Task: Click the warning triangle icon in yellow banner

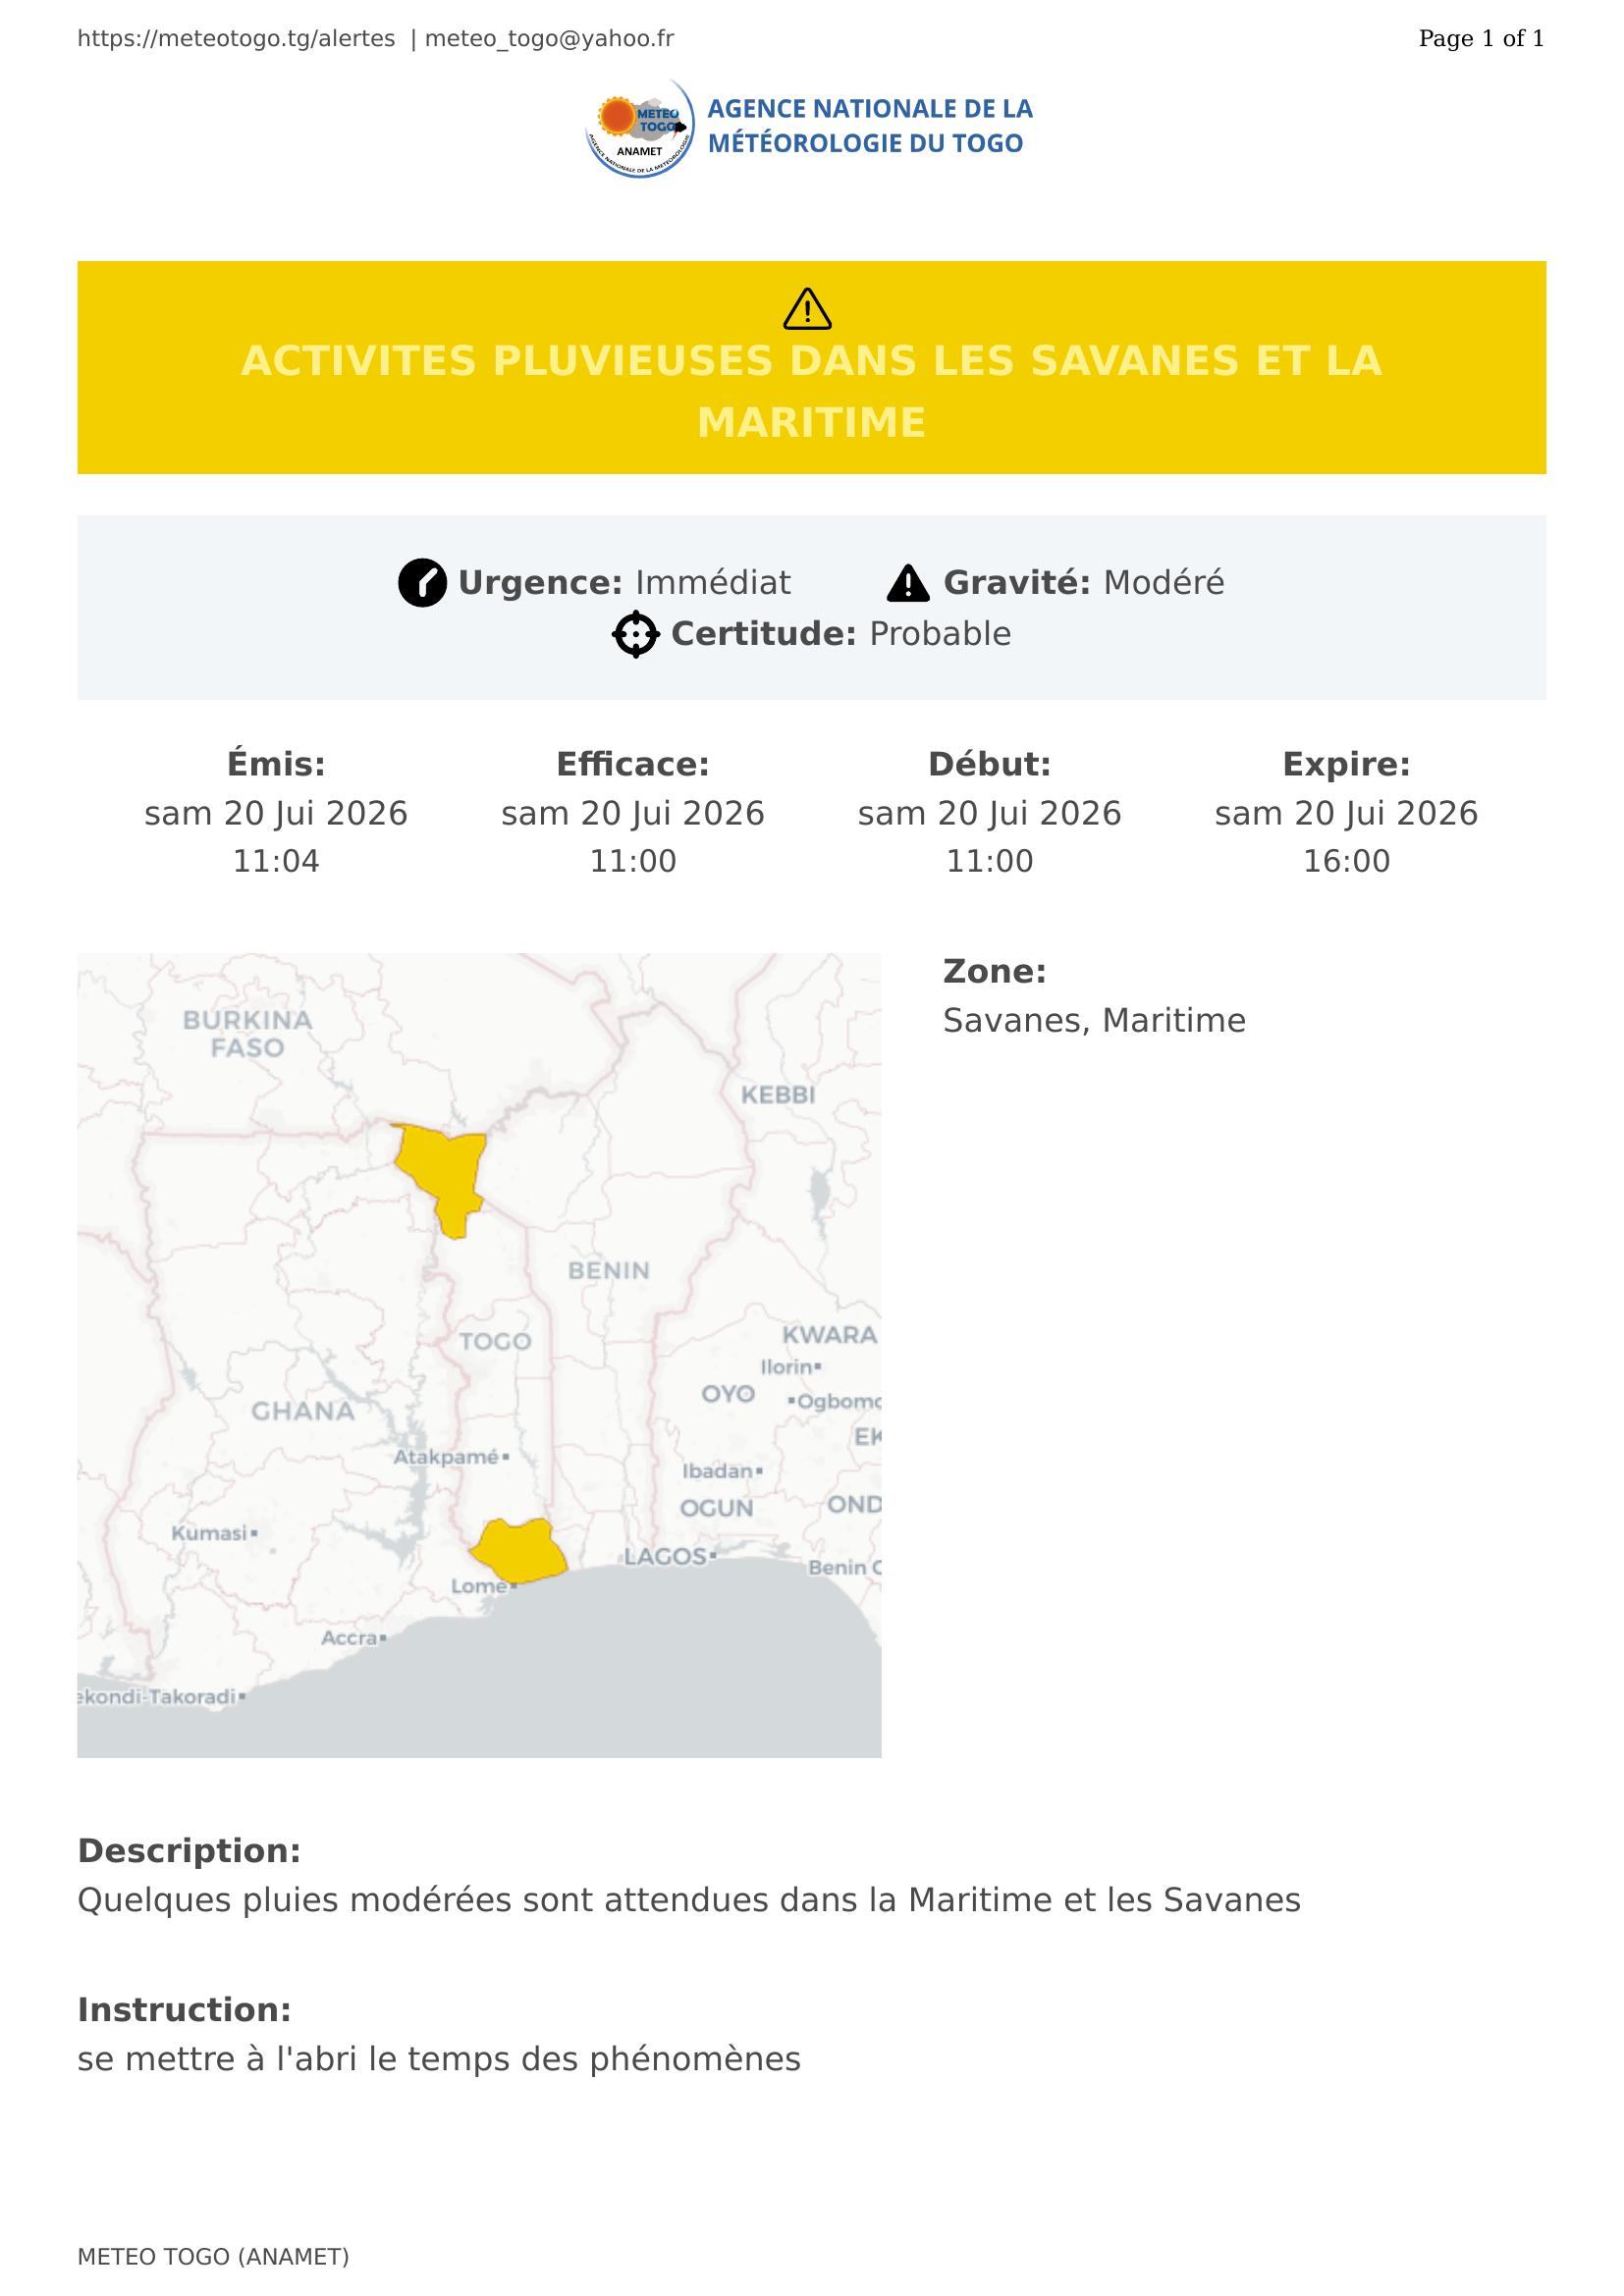Action: pyautogui.click(x=807, y=309)
